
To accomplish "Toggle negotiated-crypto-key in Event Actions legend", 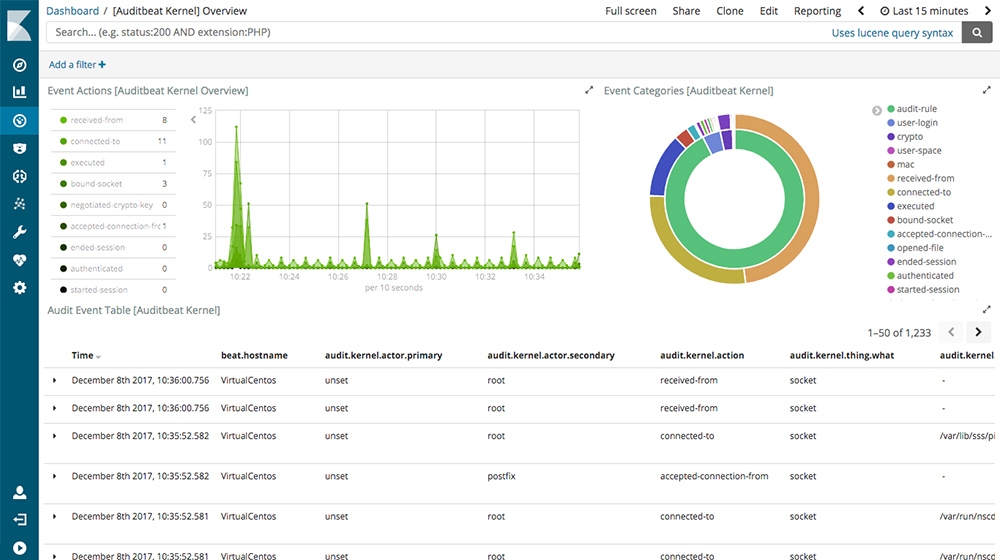I will [113, 205].
